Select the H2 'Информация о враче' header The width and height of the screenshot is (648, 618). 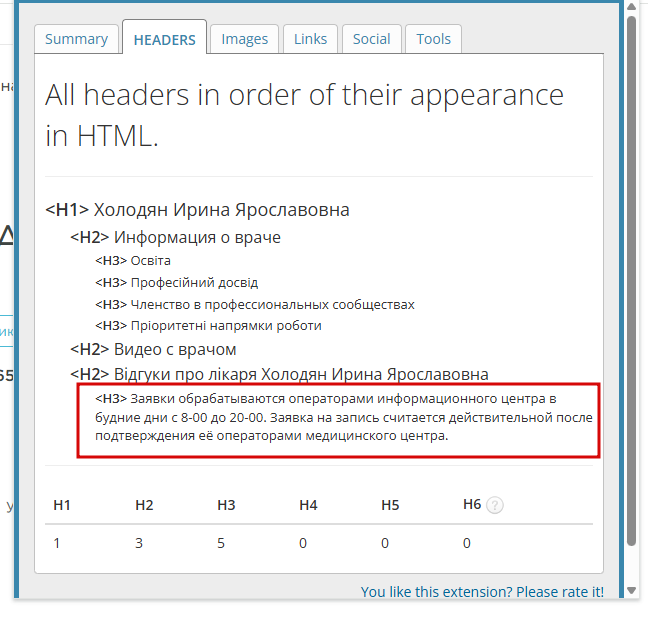176,237
